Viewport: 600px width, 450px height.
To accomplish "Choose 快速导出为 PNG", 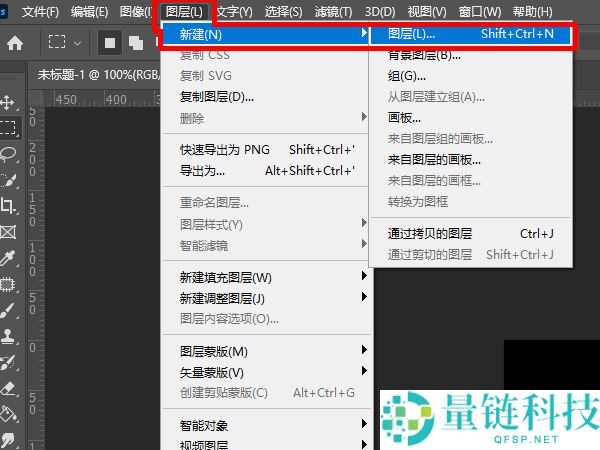I will (266, 150).
